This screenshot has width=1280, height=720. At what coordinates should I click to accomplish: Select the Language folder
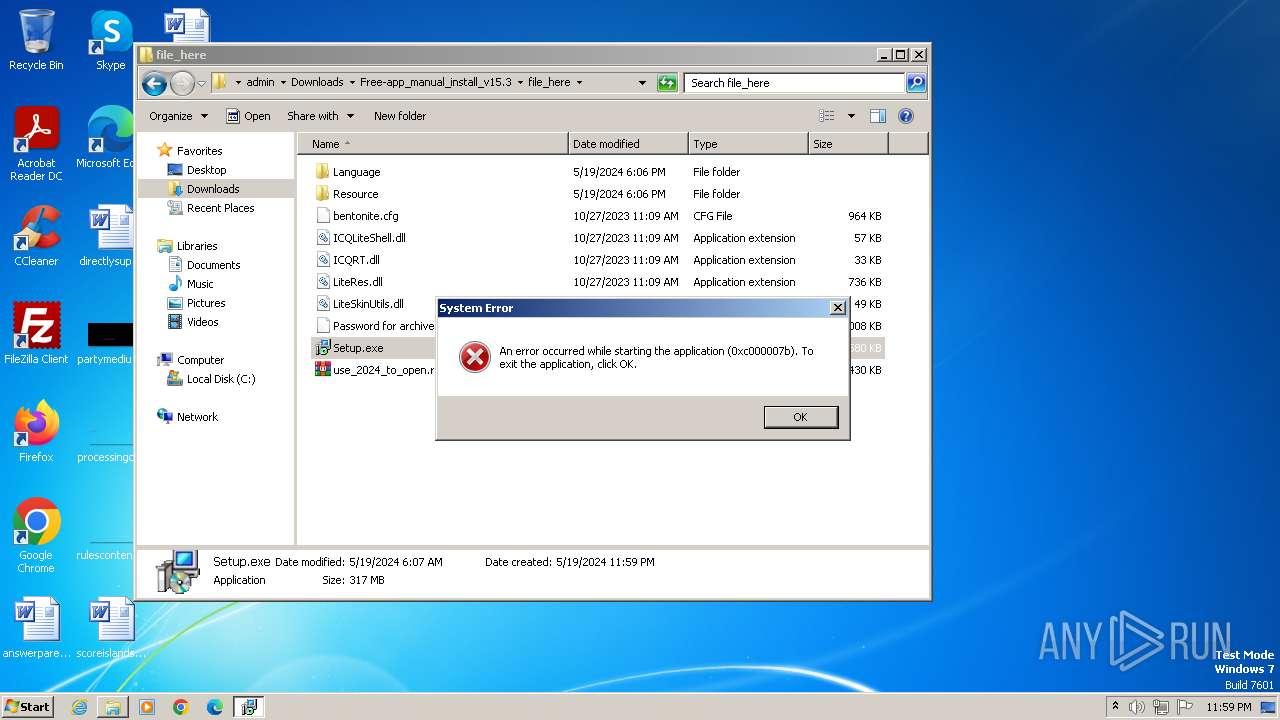tap(356, 172)
